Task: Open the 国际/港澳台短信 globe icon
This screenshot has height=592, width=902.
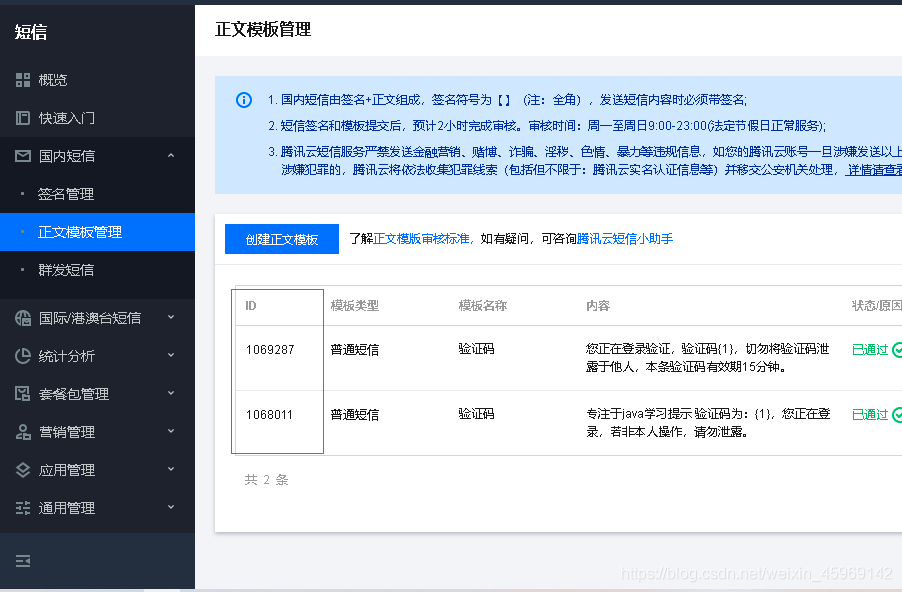Action: coord(22,317)
